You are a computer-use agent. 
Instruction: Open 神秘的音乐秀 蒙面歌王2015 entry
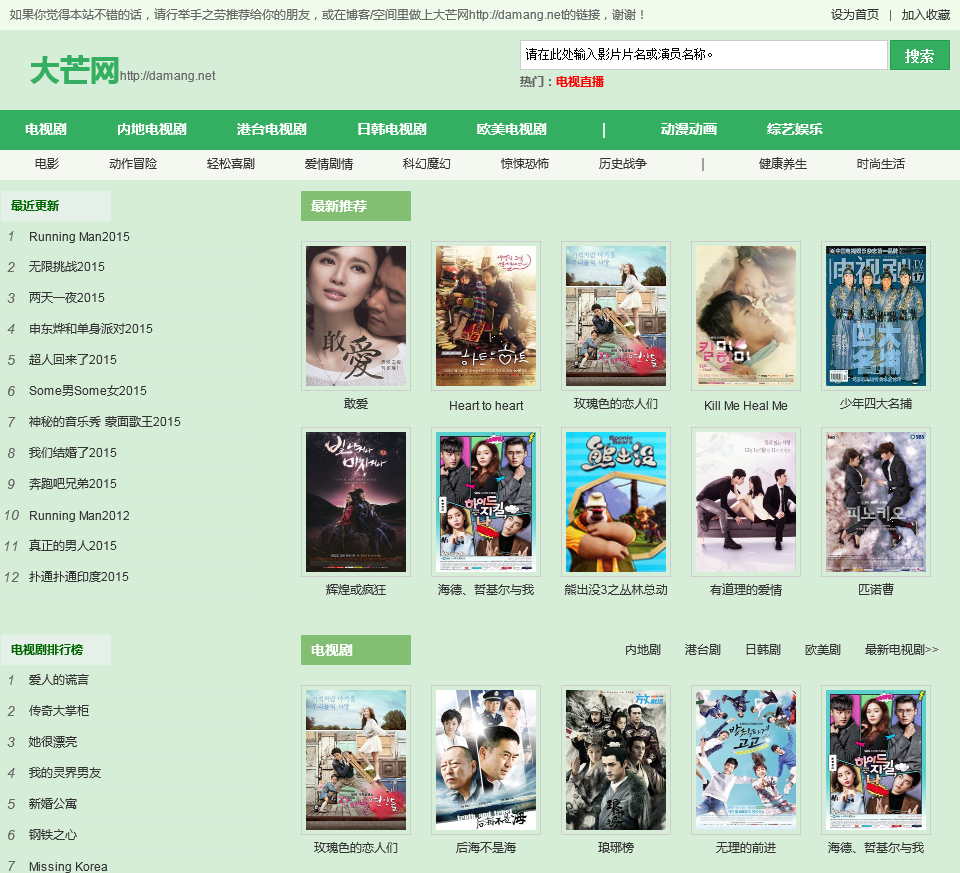105,421
